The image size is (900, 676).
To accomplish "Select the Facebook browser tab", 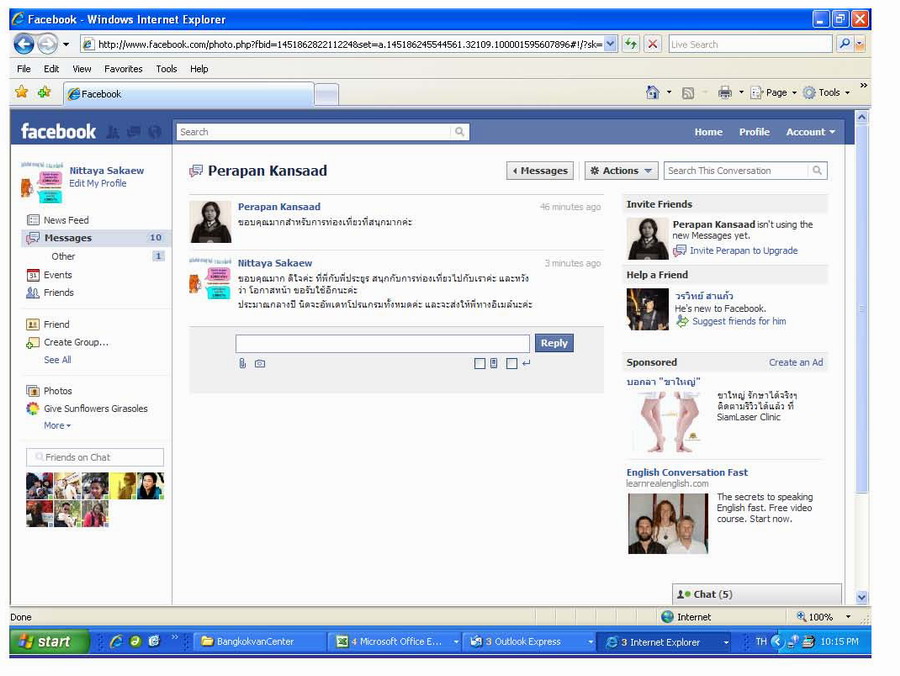I will click(x=189, y=94).
